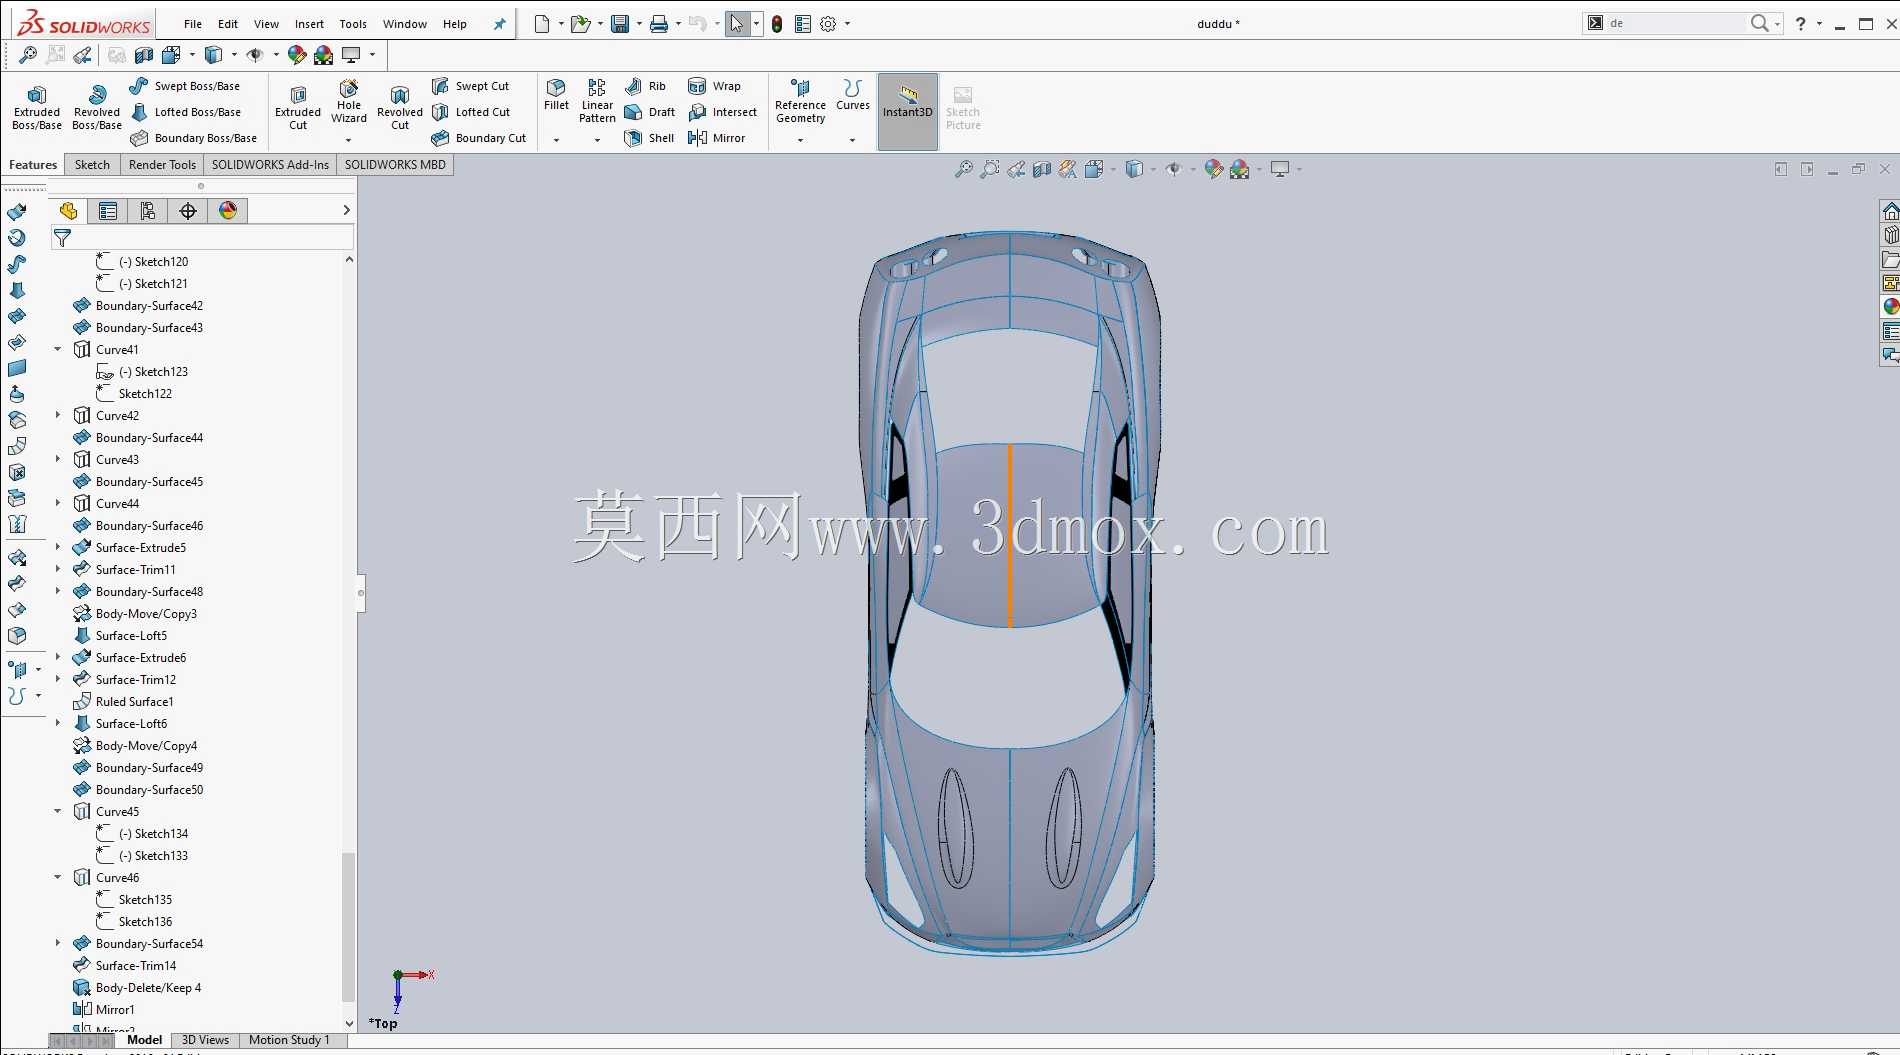Viewport: 1900px width, 1055px height.
Task: Click the Draft tool
Action: tap(650, 112)
